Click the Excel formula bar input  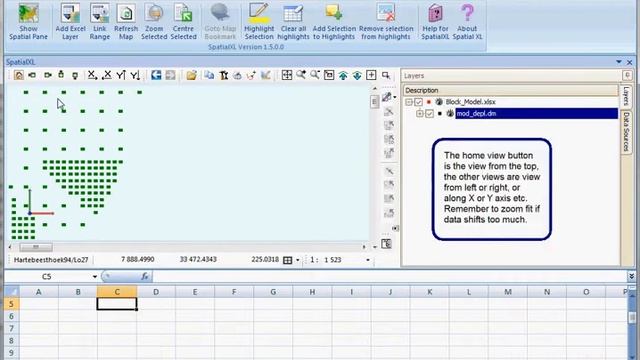point(390,277)
